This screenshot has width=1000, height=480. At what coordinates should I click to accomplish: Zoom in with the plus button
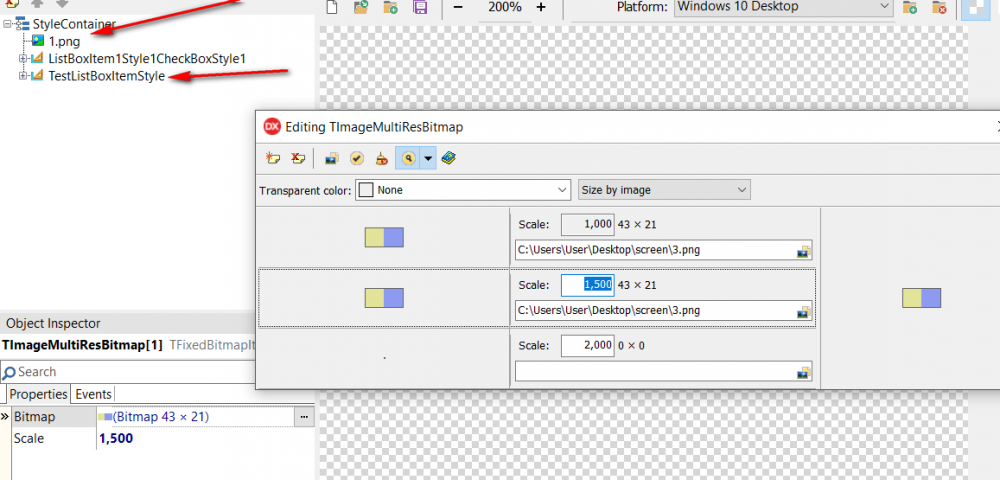point(541,7)
